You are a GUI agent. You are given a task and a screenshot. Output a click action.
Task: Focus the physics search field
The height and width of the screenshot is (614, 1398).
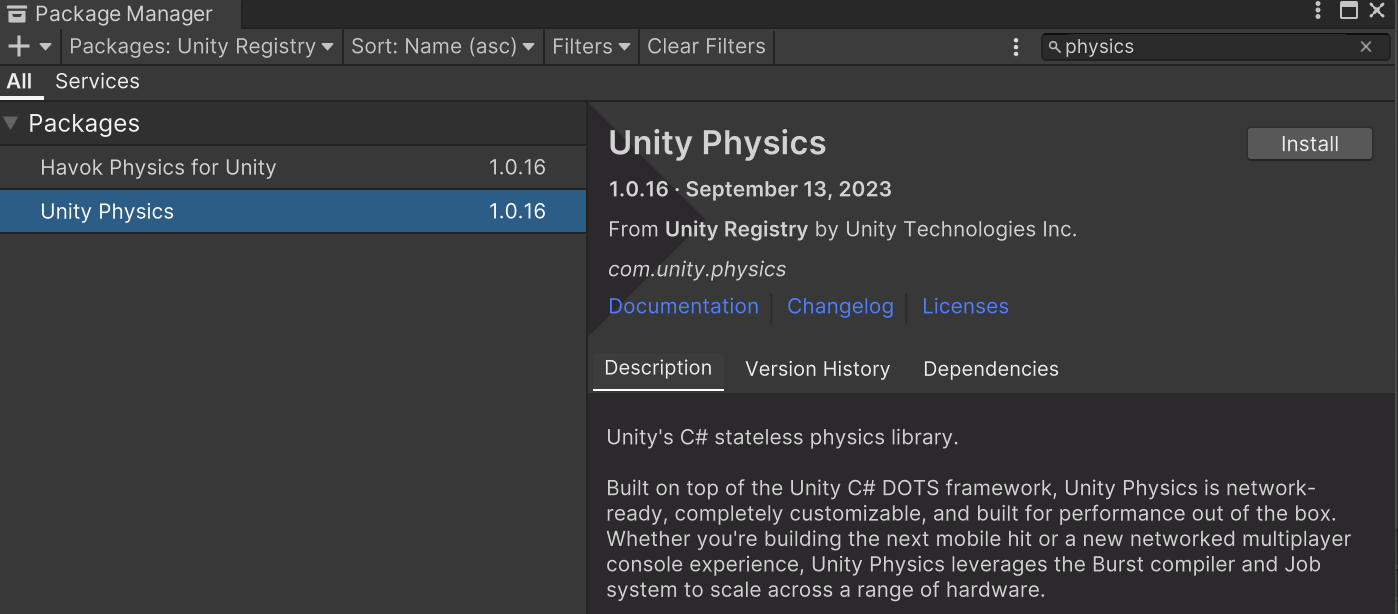[x=1215, y=47]
